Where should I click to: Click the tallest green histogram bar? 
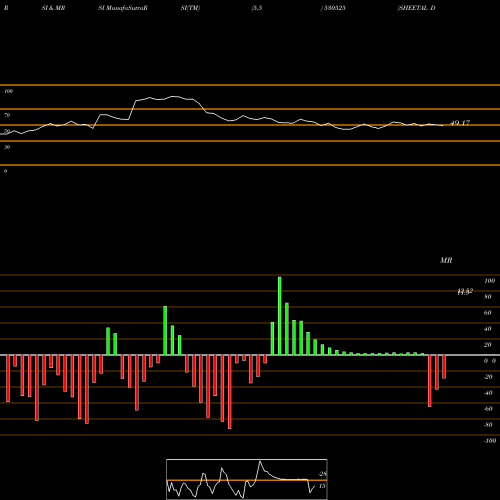click(279, 316)
